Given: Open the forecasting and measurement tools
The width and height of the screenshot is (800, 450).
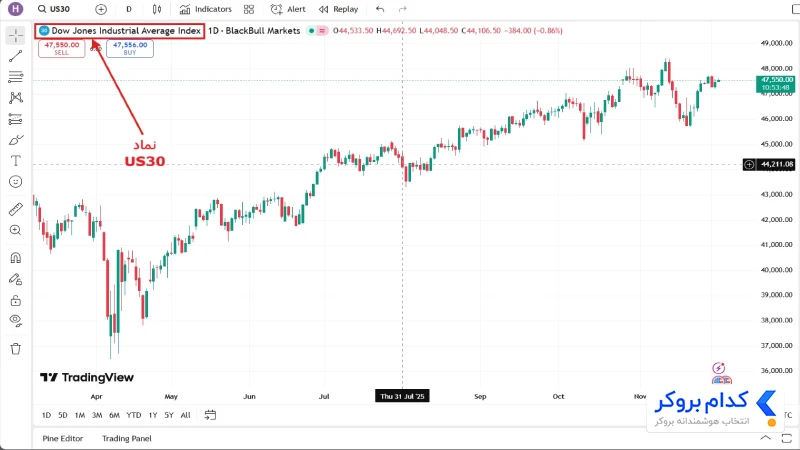Looking at the screenshot, I should click(x=16, y=119).
